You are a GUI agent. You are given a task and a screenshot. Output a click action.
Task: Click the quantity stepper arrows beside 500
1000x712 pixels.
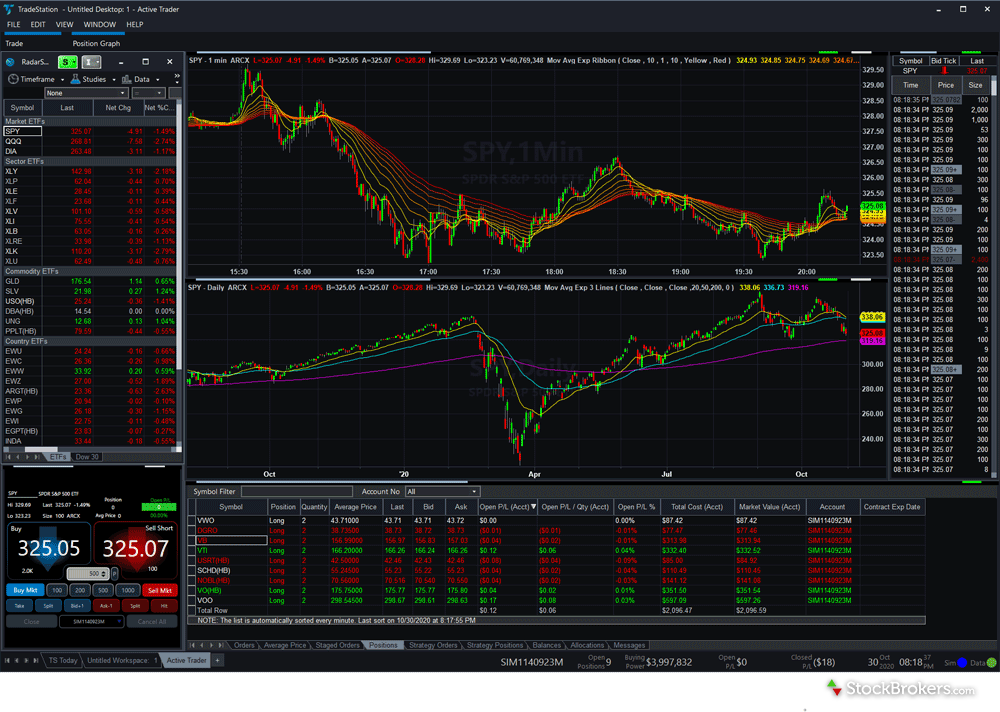pyautogui.click(x=103, y=573)
